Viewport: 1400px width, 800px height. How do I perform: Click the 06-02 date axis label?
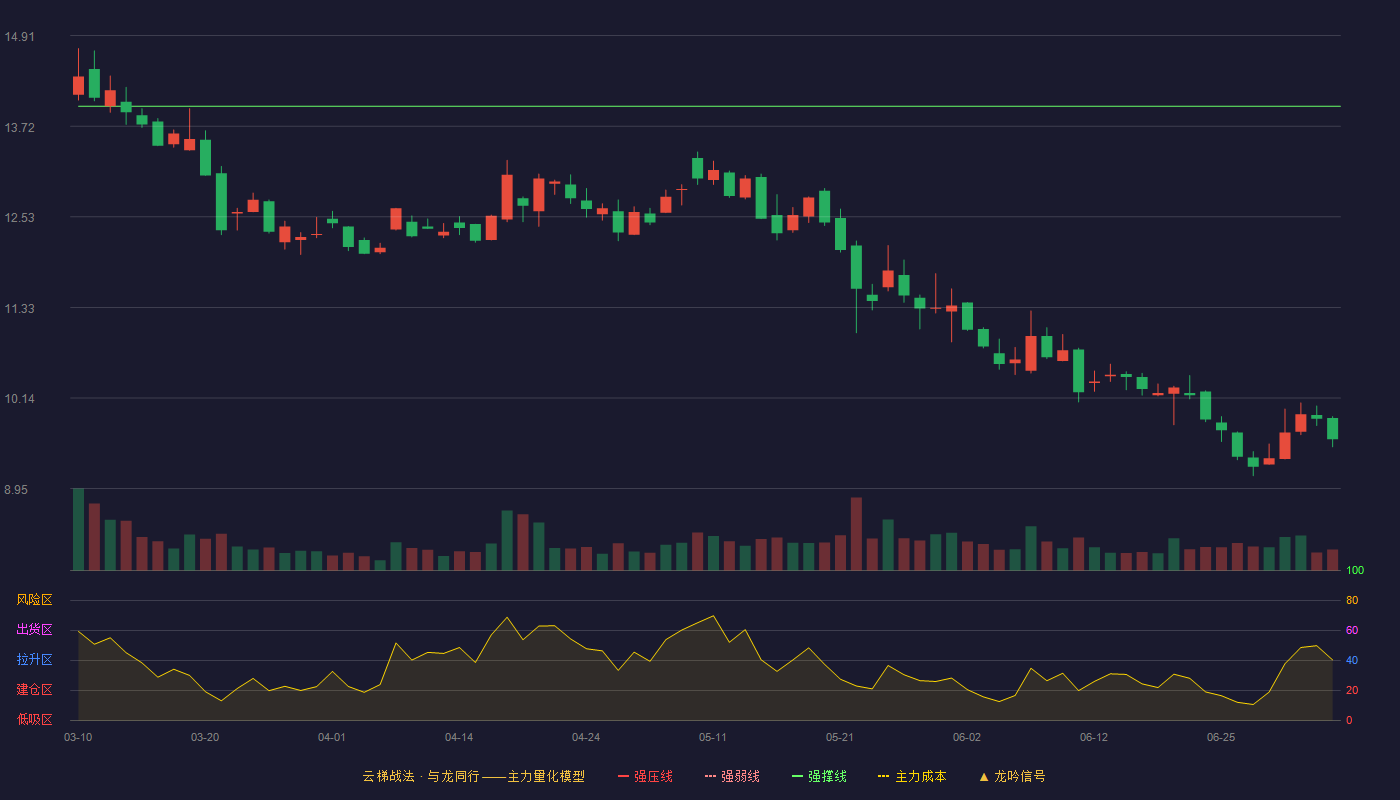tap(967, 737)
